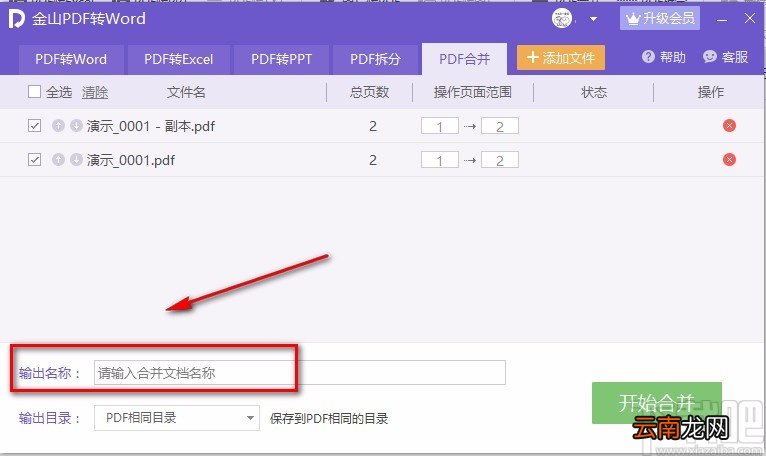Click the 操作页面范围 column header

(472, 92)
